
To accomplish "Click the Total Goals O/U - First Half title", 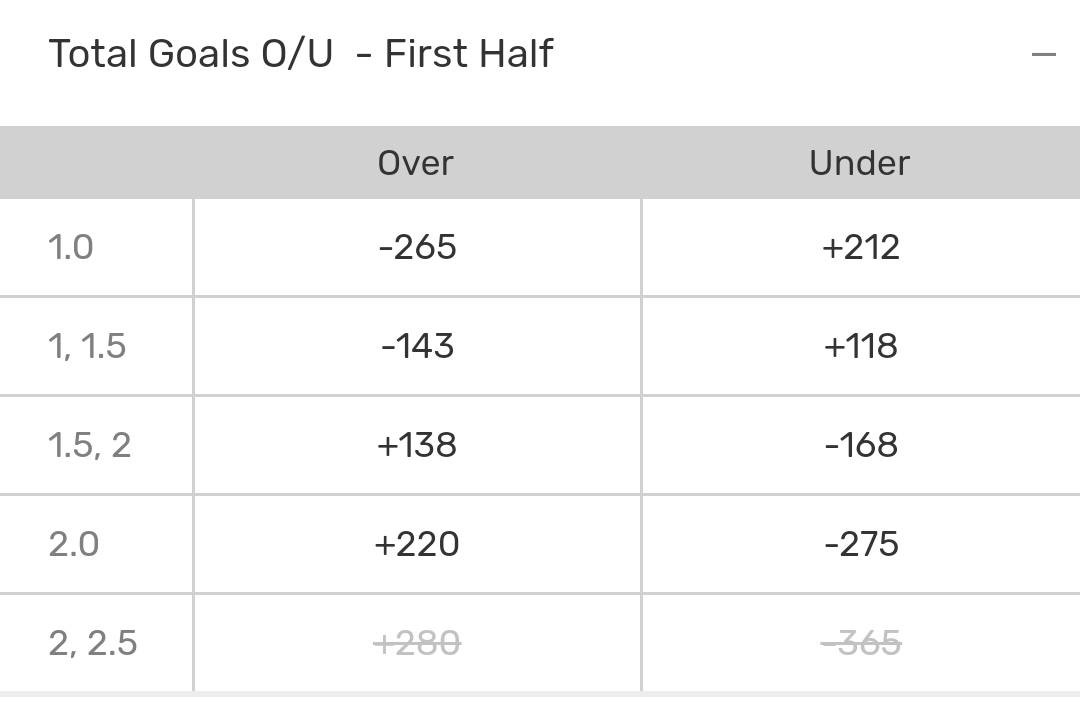I will pyautogui.click(x=300, y=54).
